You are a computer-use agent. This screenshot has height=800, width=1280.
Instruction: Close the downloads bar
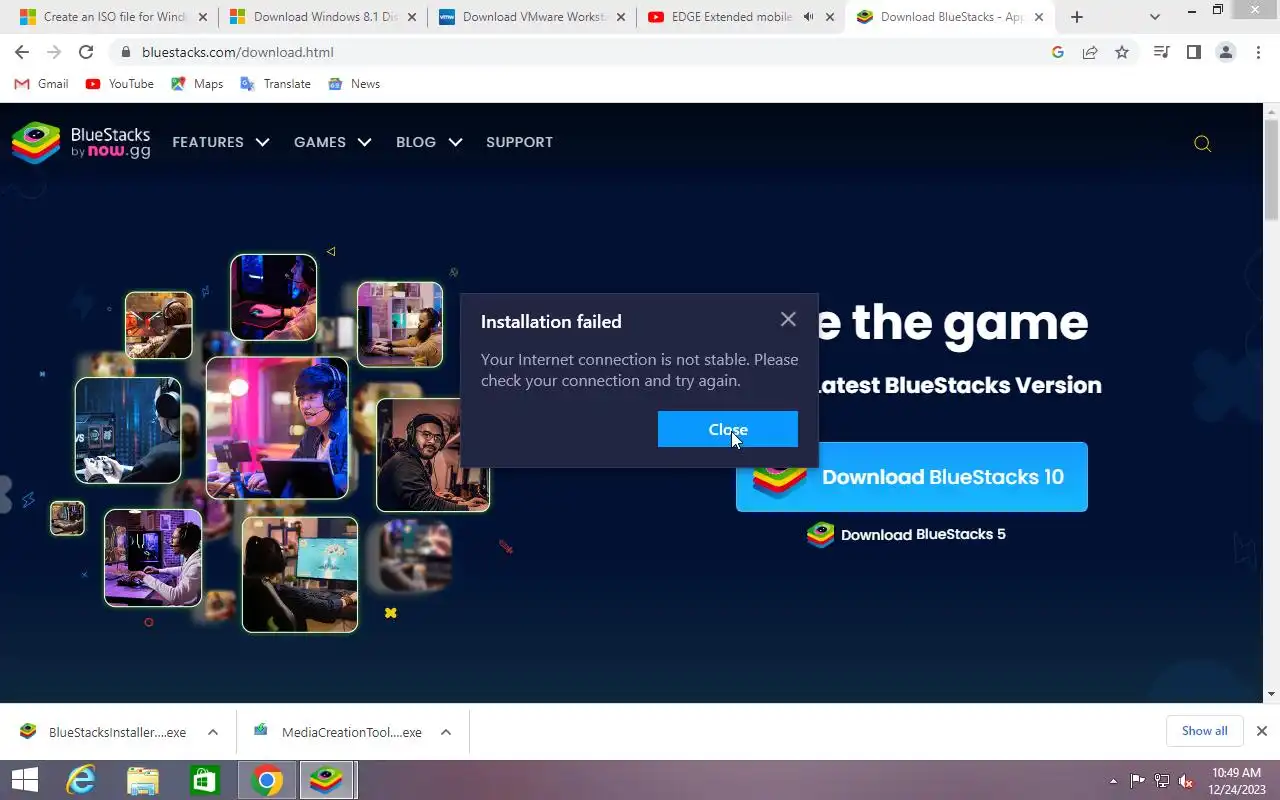[1262, 731]
